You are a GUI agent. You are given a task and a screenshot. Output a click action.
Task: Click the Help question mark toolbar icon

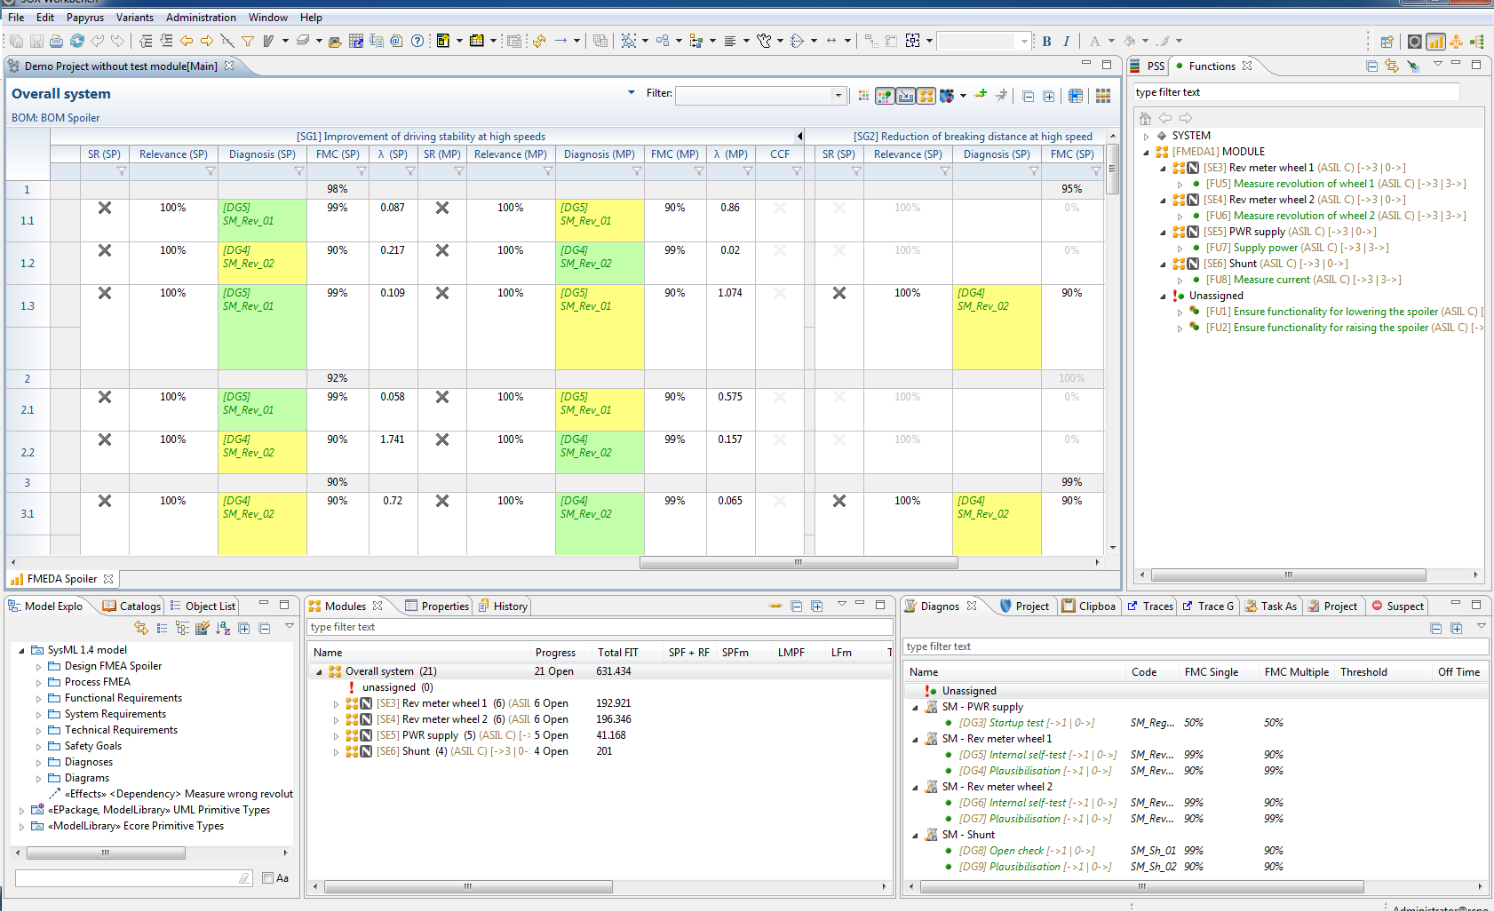417,41
